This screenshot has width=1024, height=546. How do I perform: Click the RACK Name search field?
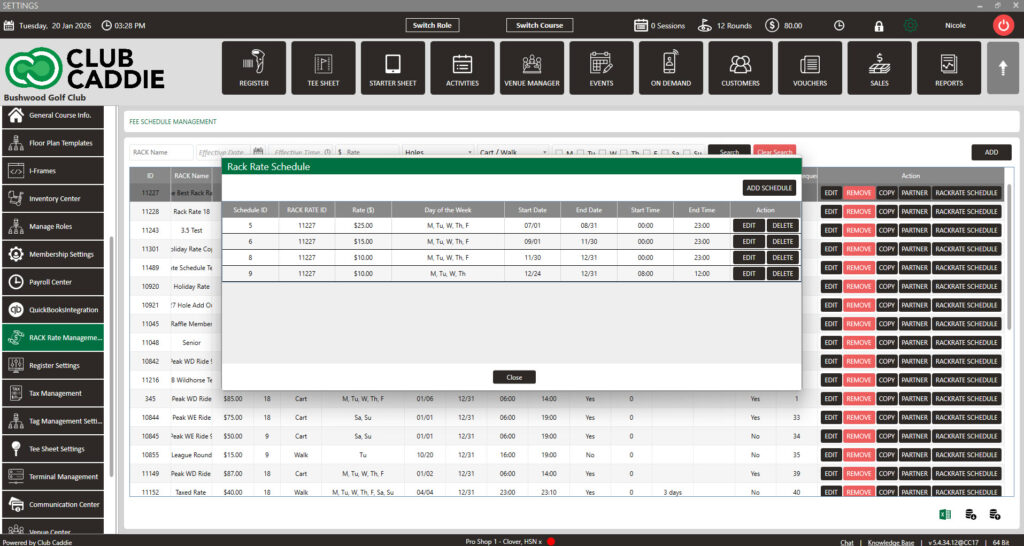coord(161,152)
